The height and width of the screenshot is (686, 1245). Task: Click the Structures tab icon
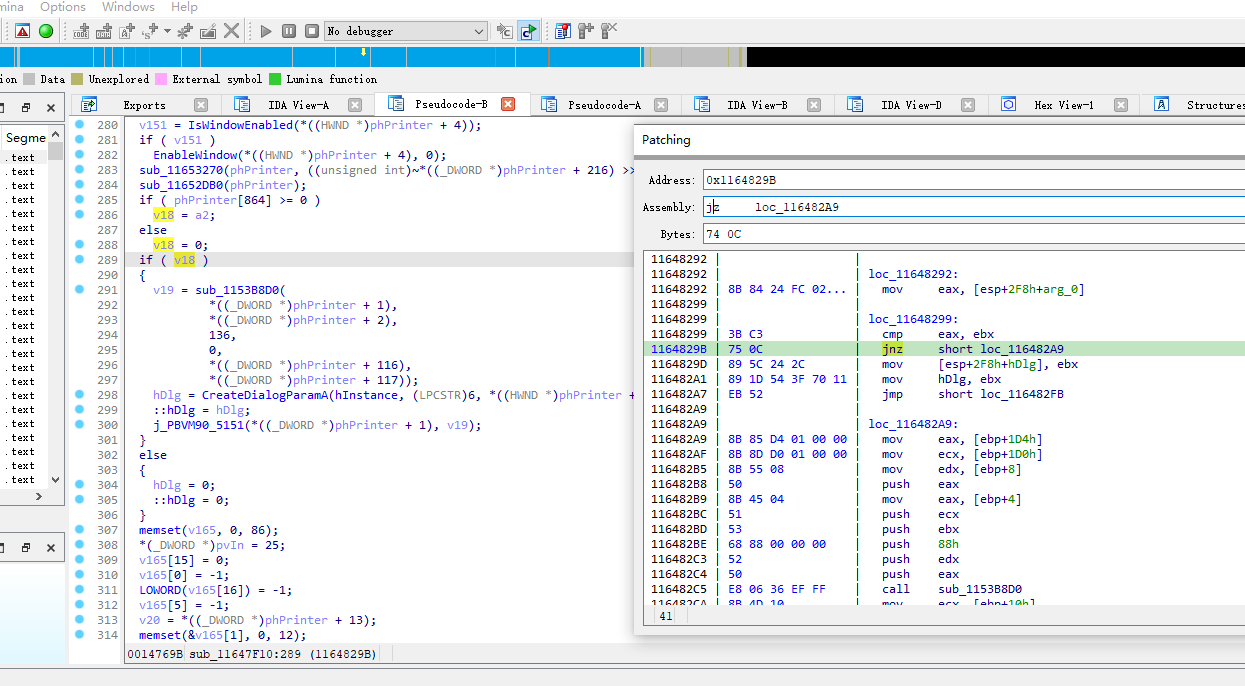[1162, 104]
